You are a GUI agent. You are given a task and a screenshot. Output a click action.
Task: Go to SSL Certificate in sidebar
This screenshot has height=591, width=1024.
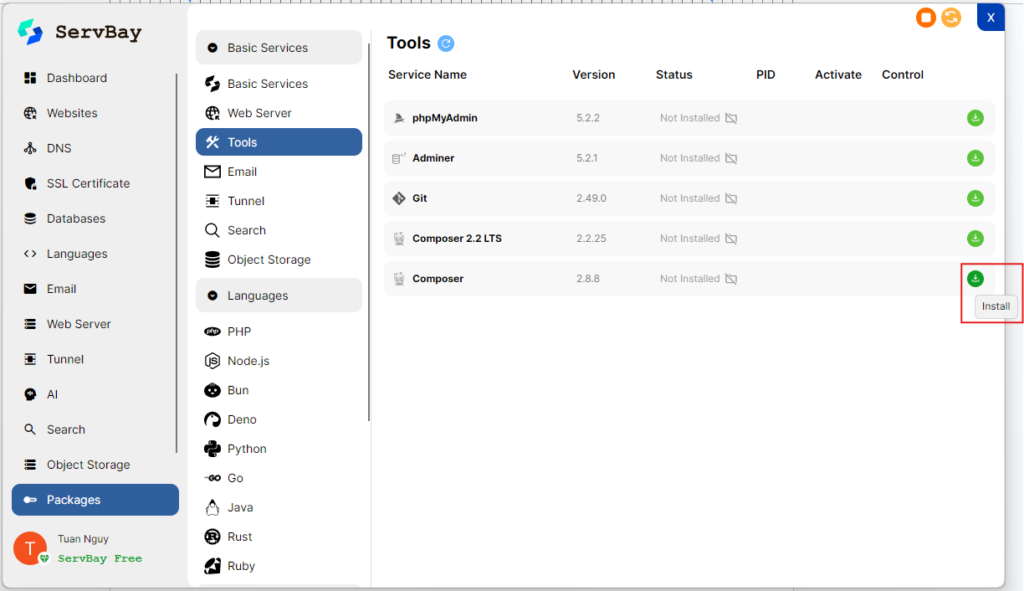[x=88, y=183]
